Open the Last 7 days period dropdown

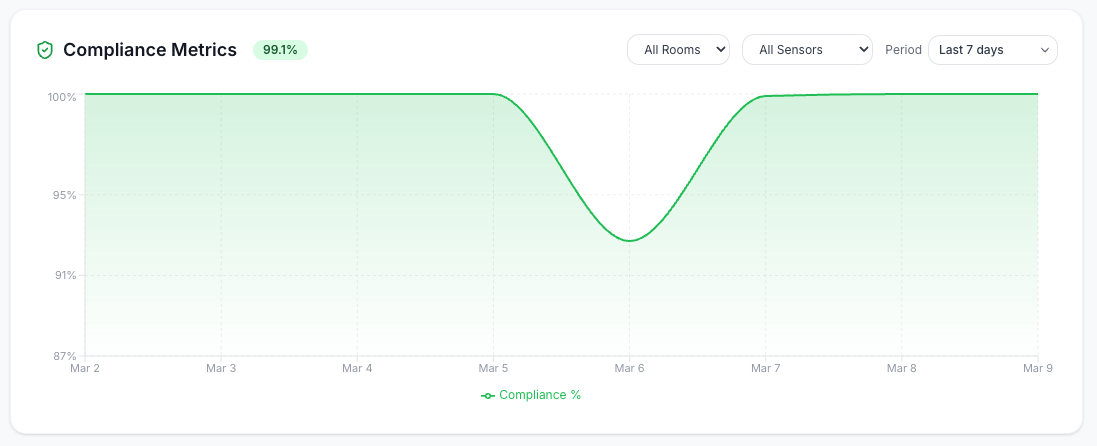tap(992, 50)
